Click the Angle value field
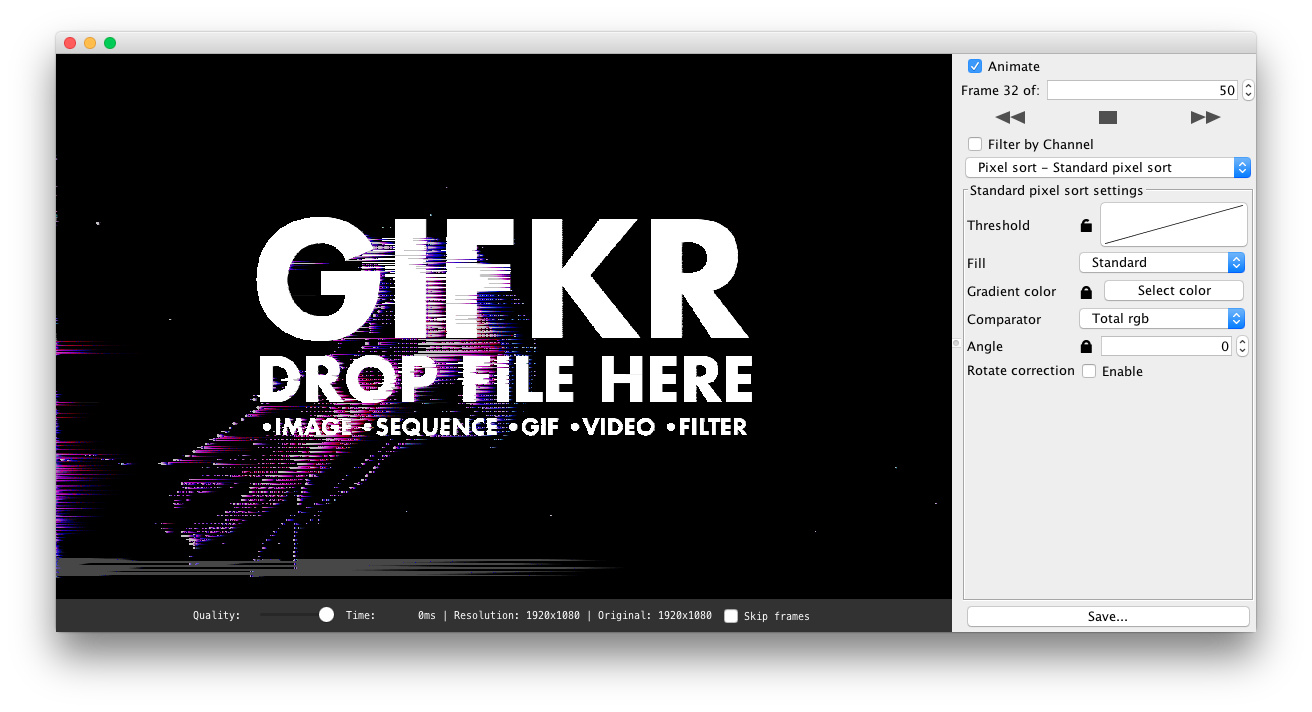 point(1167,346)
